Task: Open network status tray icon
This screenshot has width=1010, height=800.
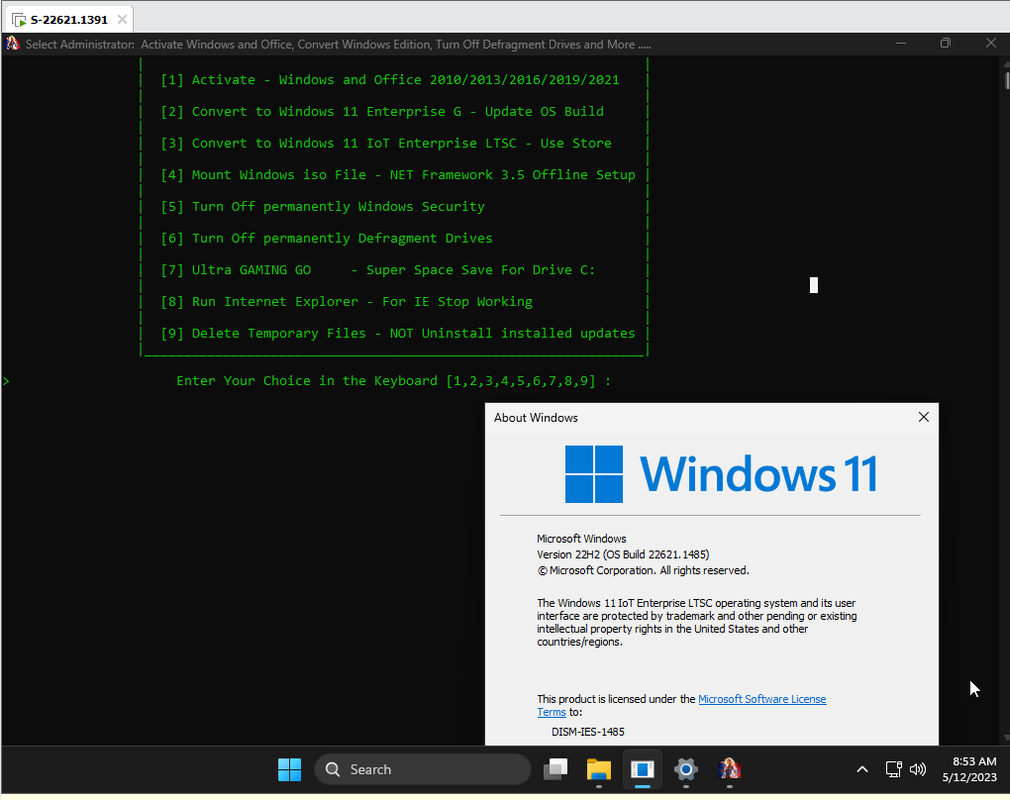Action: 893,769
